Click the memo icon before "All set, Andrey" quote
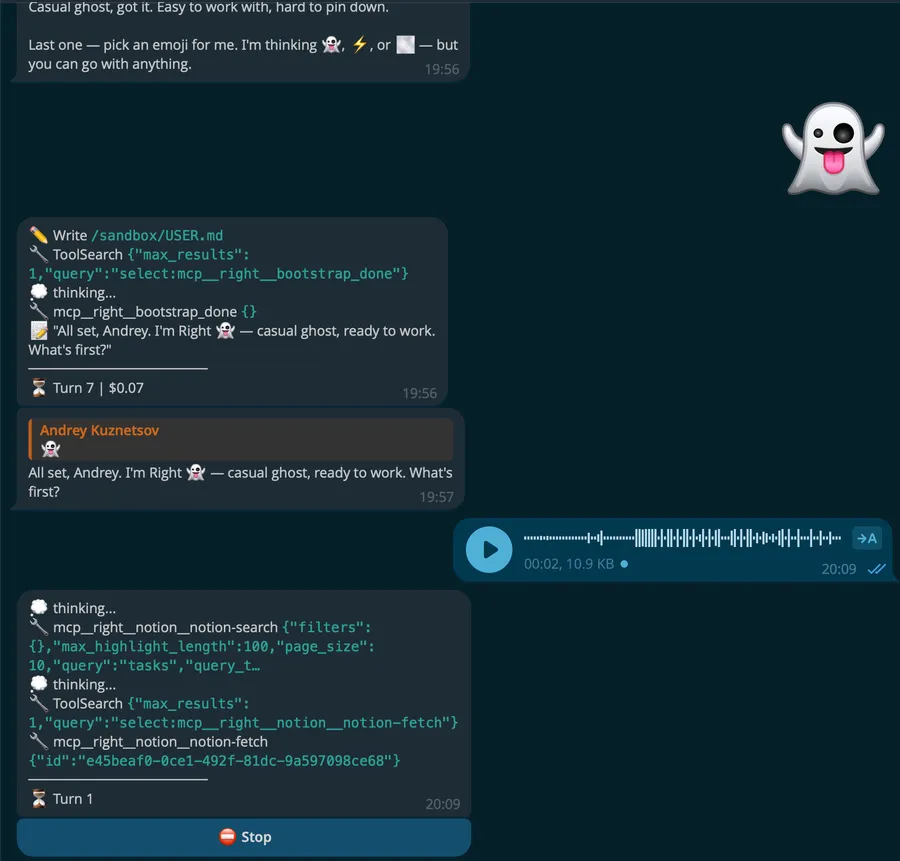 38,331
